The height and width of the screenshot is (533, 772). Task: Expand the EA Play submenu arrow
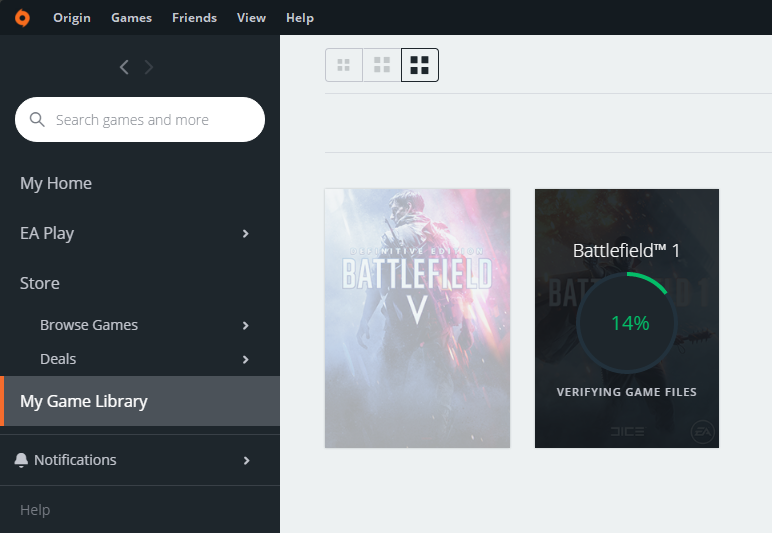[x=246, y=234]
